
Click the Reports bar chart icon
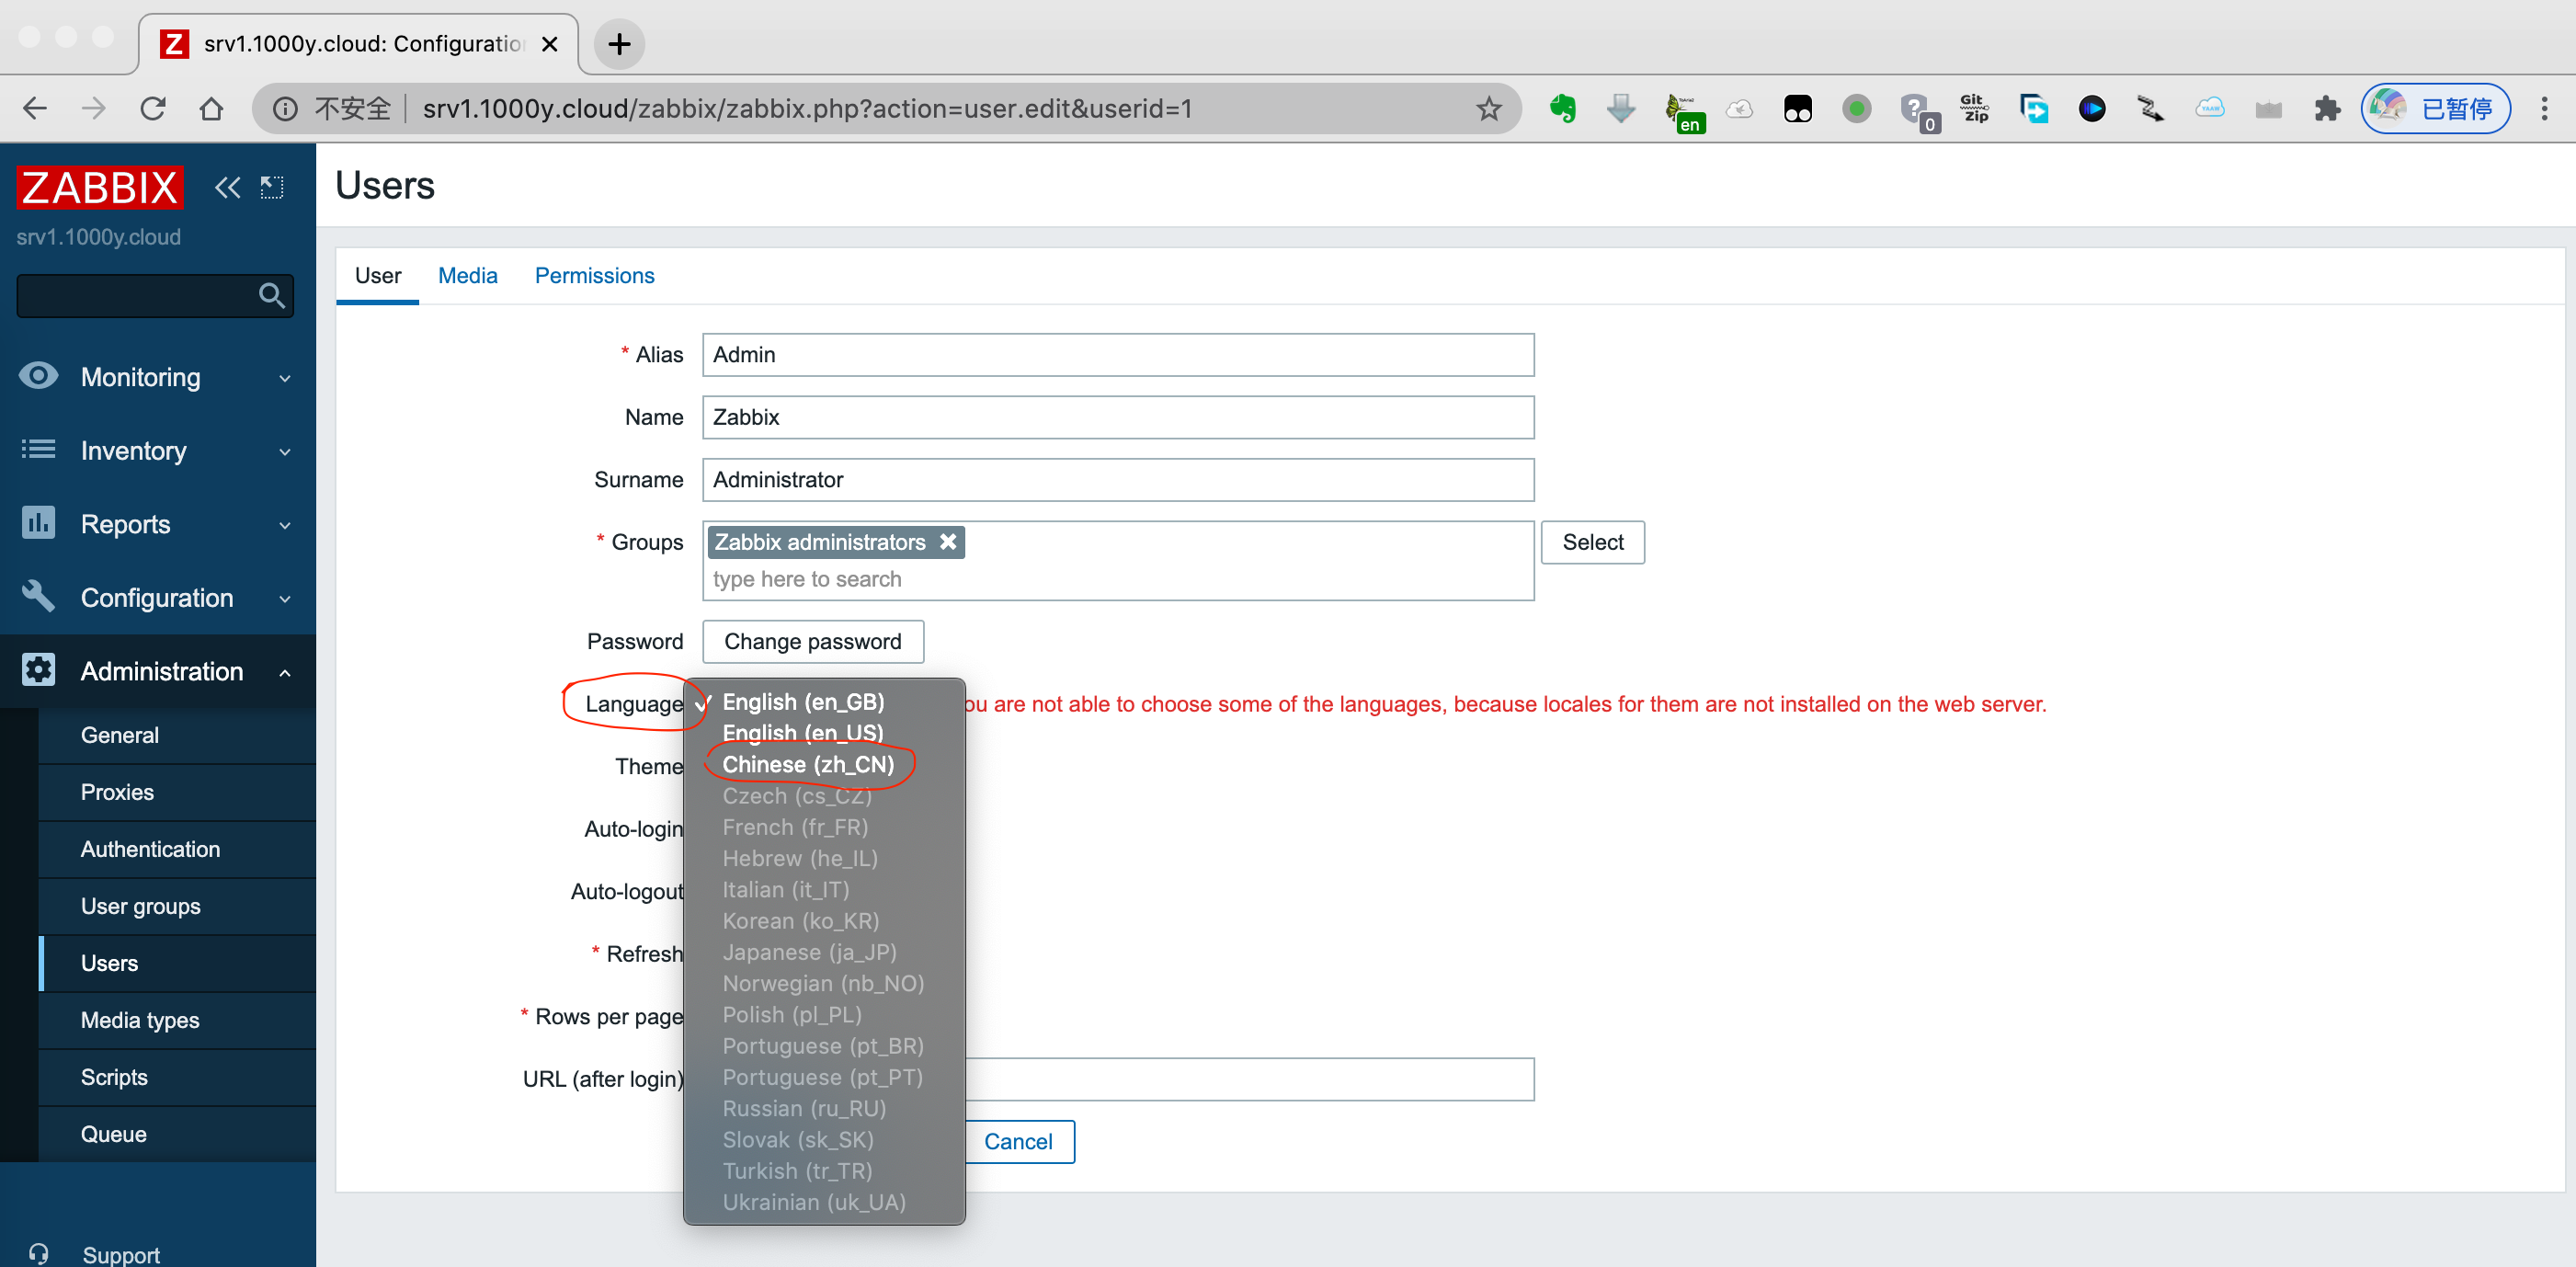pos(38,522)
